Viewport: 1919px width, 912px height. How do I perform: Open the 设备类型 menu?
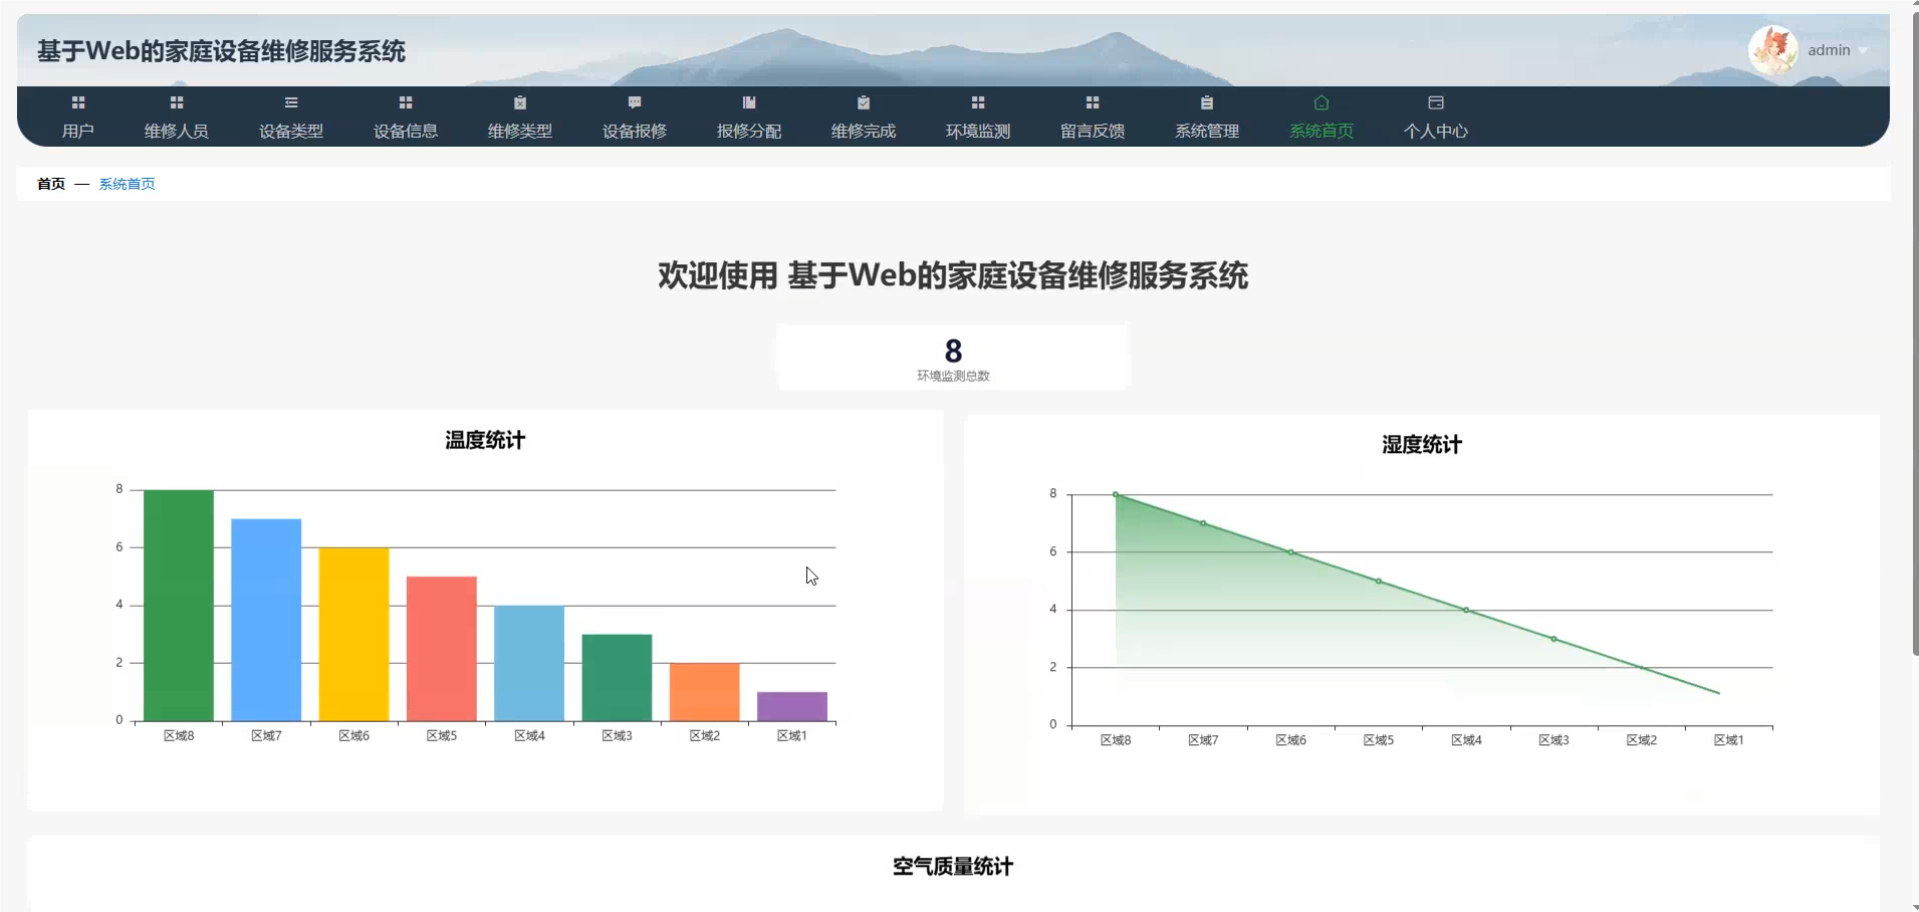pyautogui.click(x=291, y=131)
